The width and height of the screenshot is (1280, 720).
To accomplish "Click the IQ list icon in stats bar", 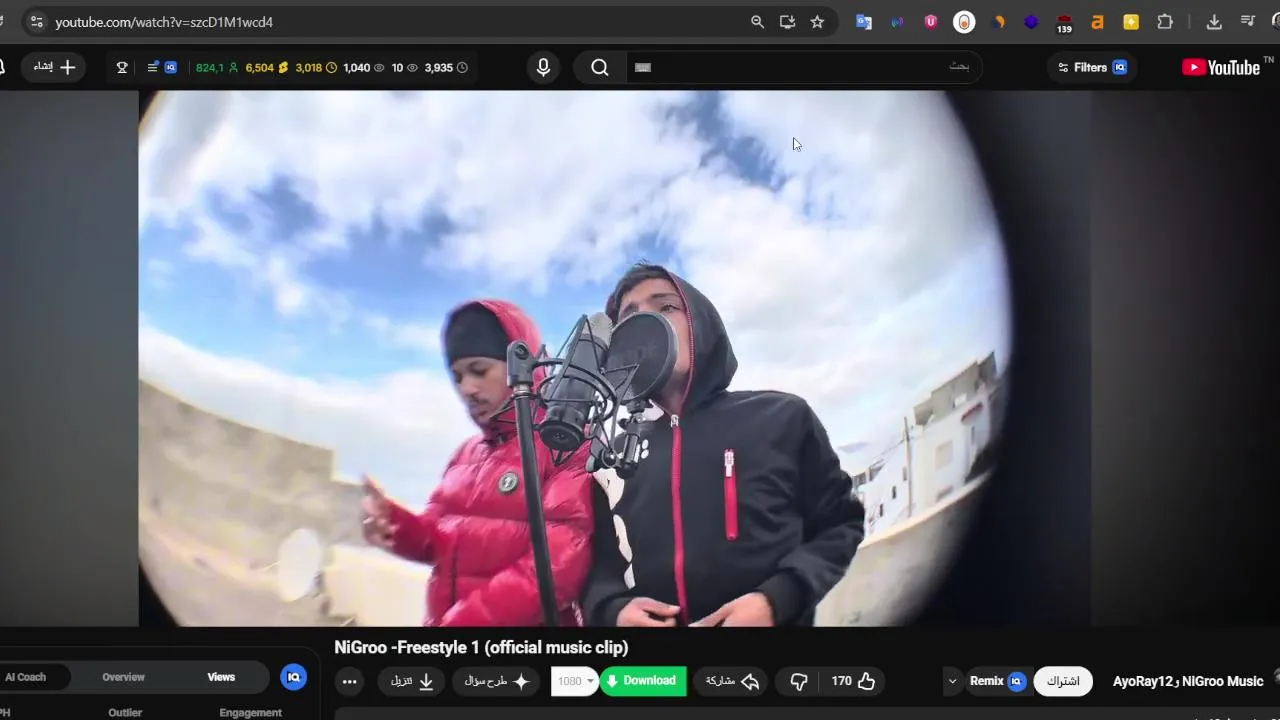I will [x=162, y=67].
